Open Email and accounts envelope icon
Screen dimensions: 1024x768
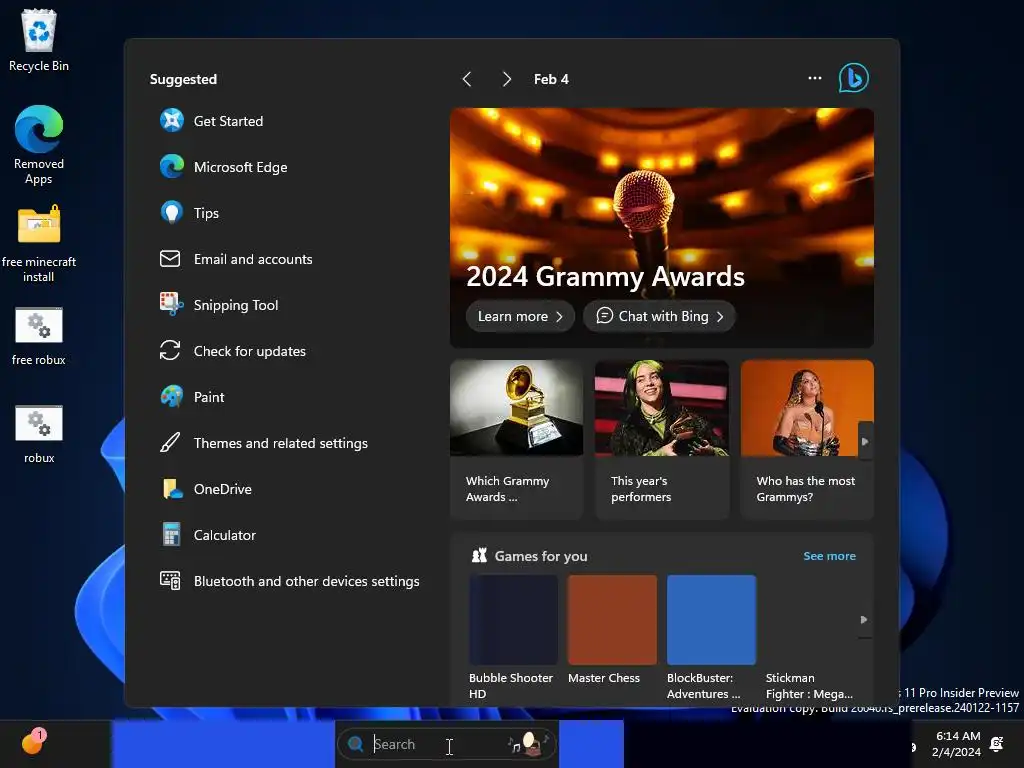pos(170,259)
